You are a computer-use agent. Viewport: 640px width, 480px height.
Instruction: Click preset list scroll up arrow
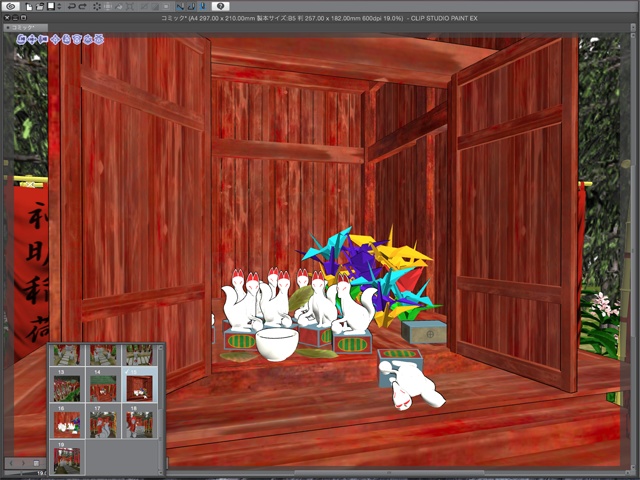click(161, 348)
